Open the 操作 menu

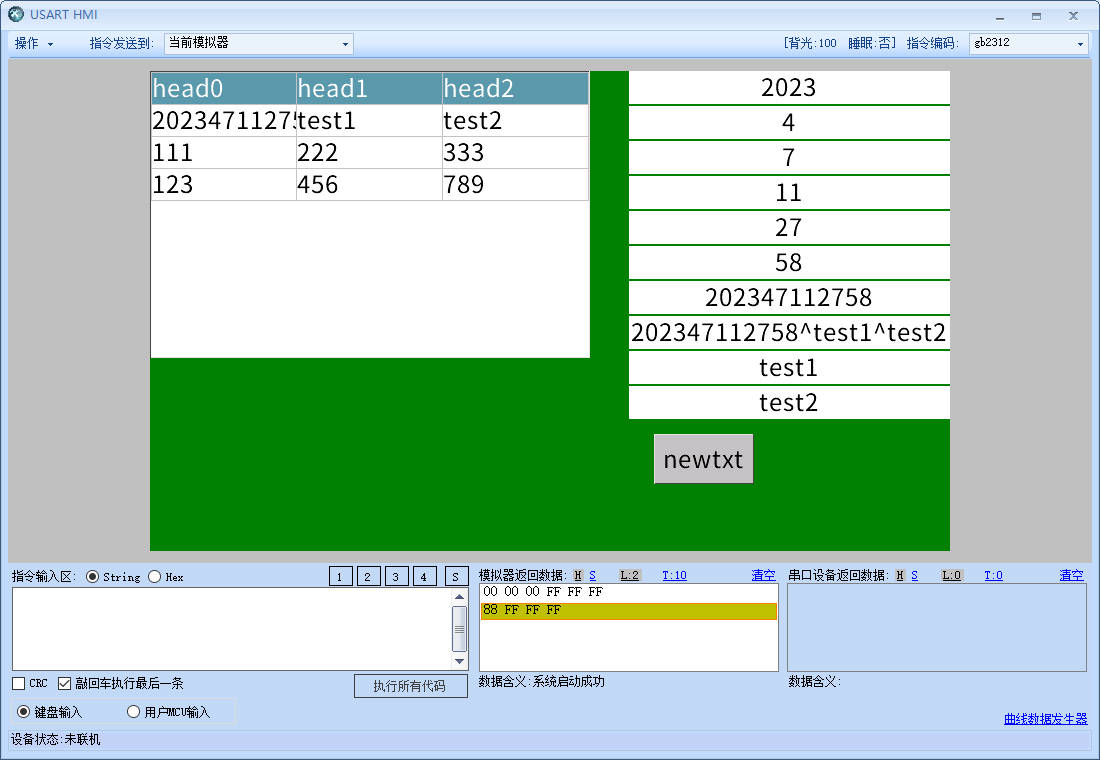click(x=34, y=44)
